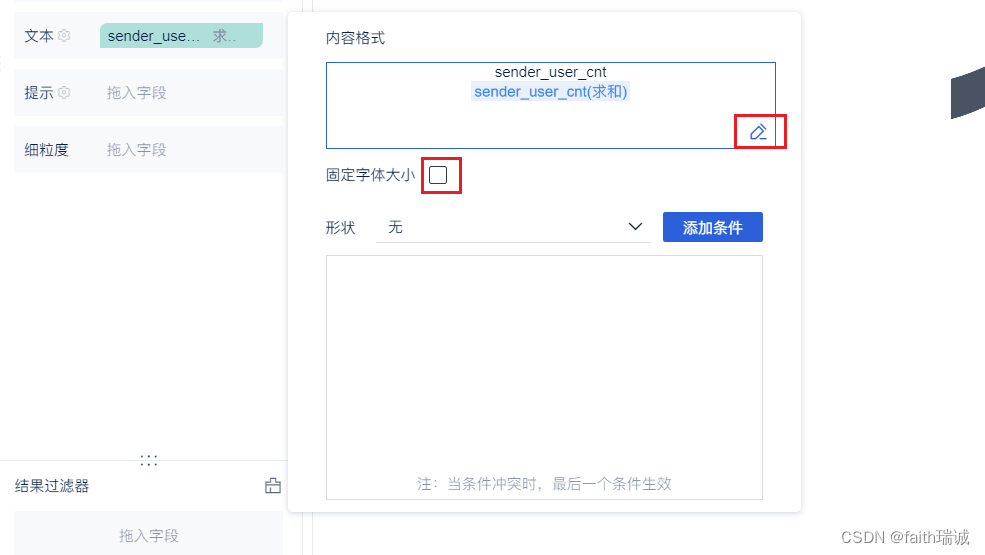Expand the 形状 dropdown arrow
Image resolution: width=985 pixels, height=555 pixels.
click(635, 227)
